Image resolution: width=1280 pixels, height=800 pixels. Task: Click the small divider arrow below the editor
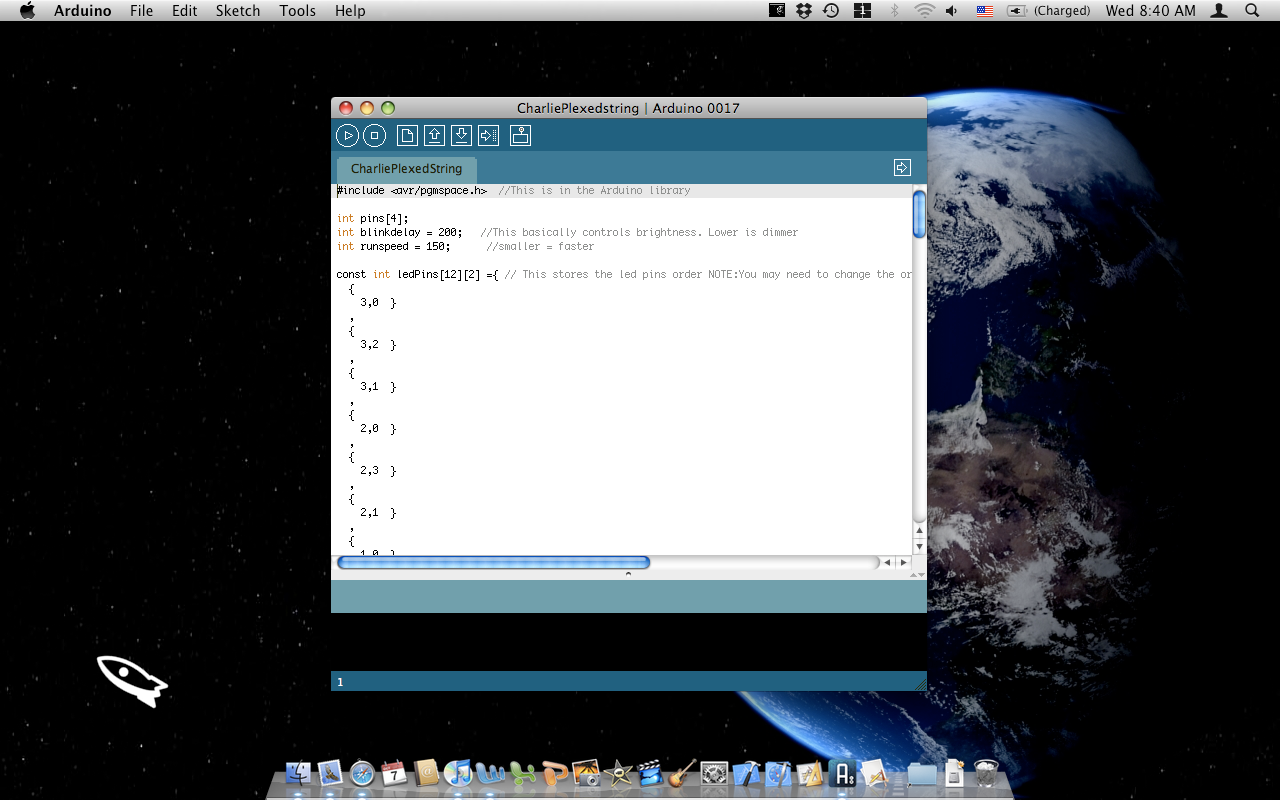click(x=628, y=574)
